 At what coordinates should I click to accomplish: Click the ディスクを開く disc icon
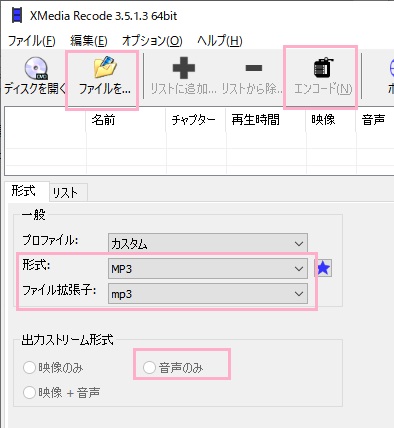coord(36,68)
